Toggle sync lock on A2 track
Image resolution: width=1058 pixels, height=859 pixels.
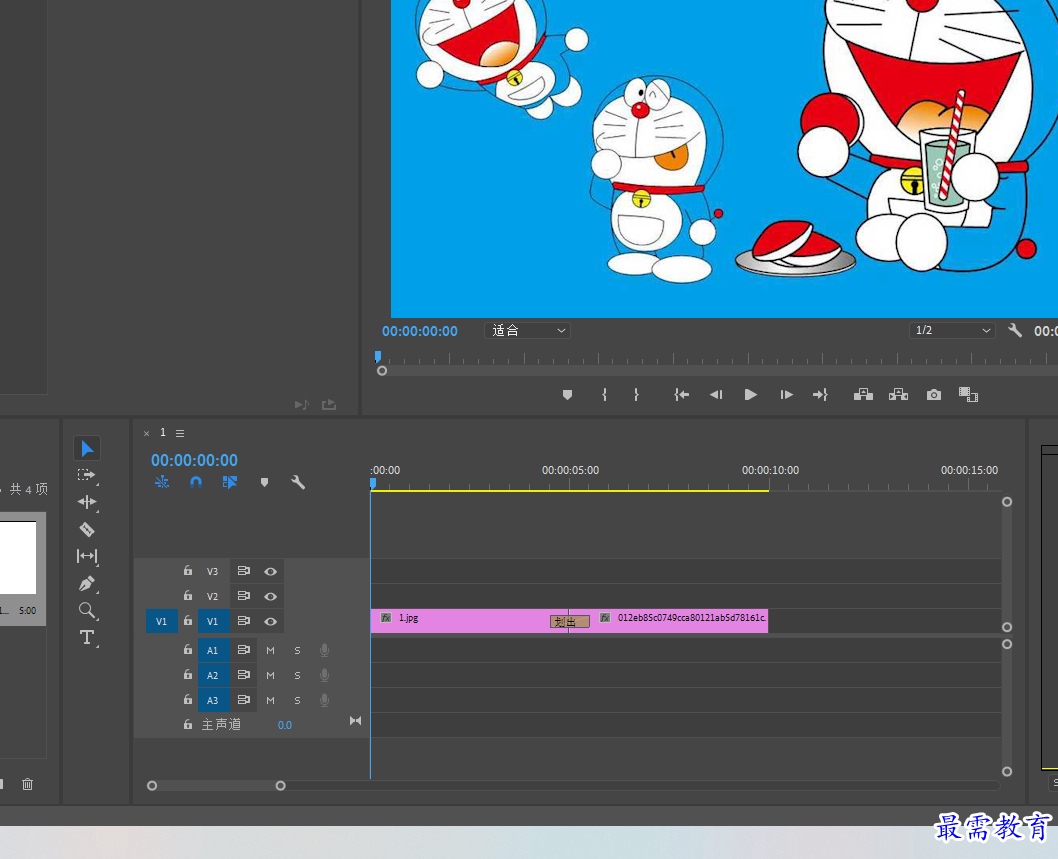[244, 675]
